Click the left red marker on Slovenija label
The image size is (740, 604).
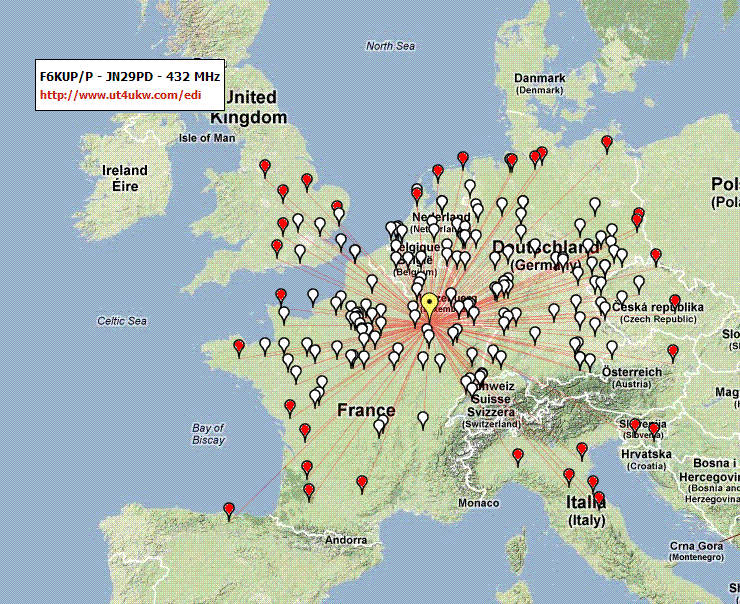[635, 427]
